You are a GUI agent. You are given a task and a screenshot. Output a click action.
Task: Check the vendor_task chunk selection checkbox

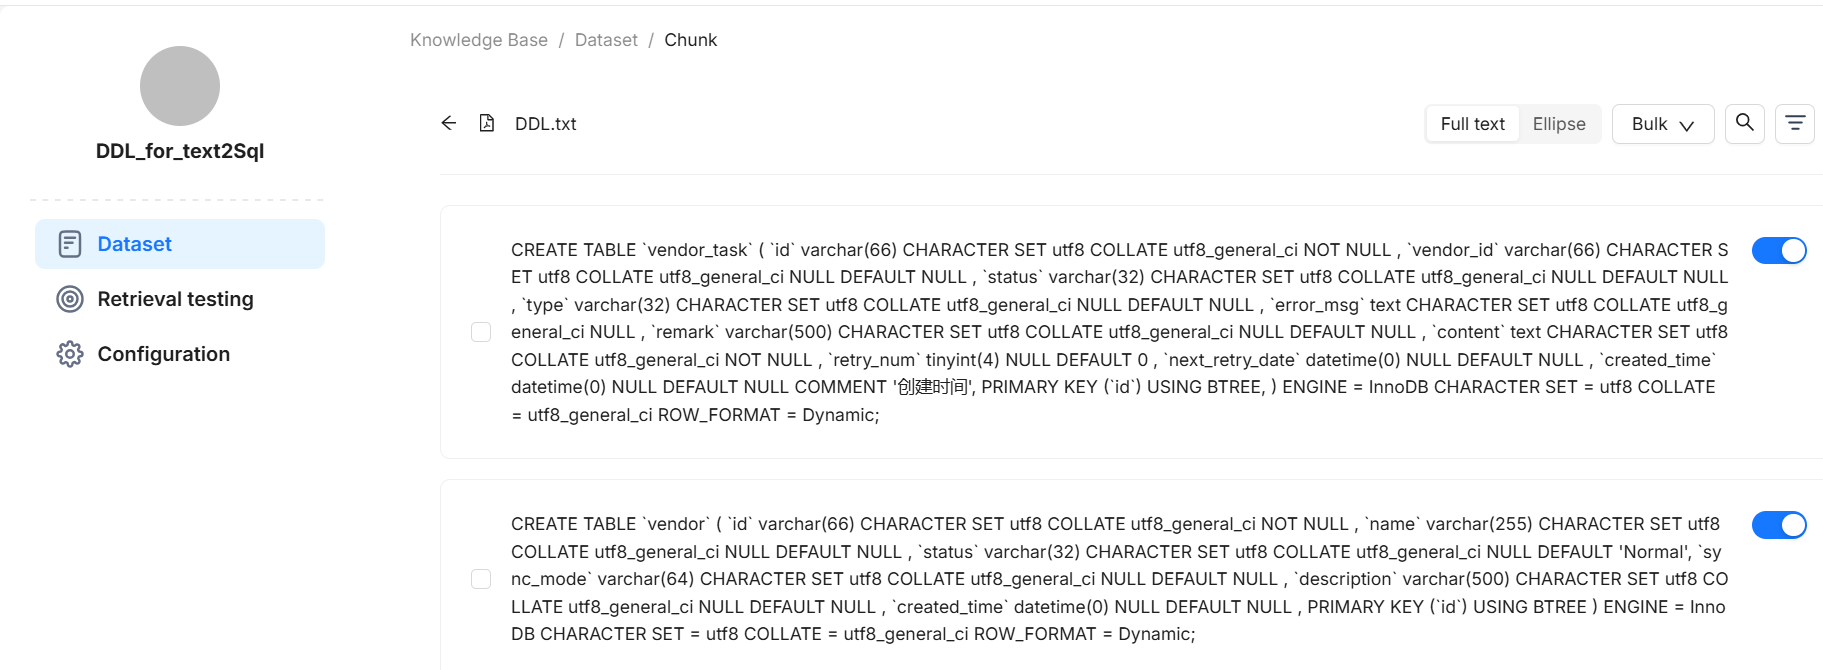[481, 331]
